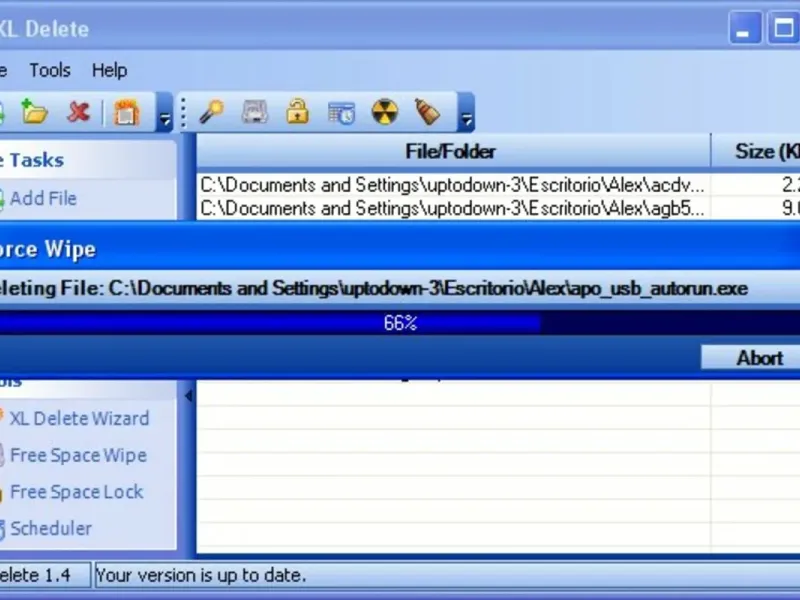The width and height of the screenshot is (800, 600).
Task: Open the Help menu
Action: pyautogui.click(x=109, y=70)
